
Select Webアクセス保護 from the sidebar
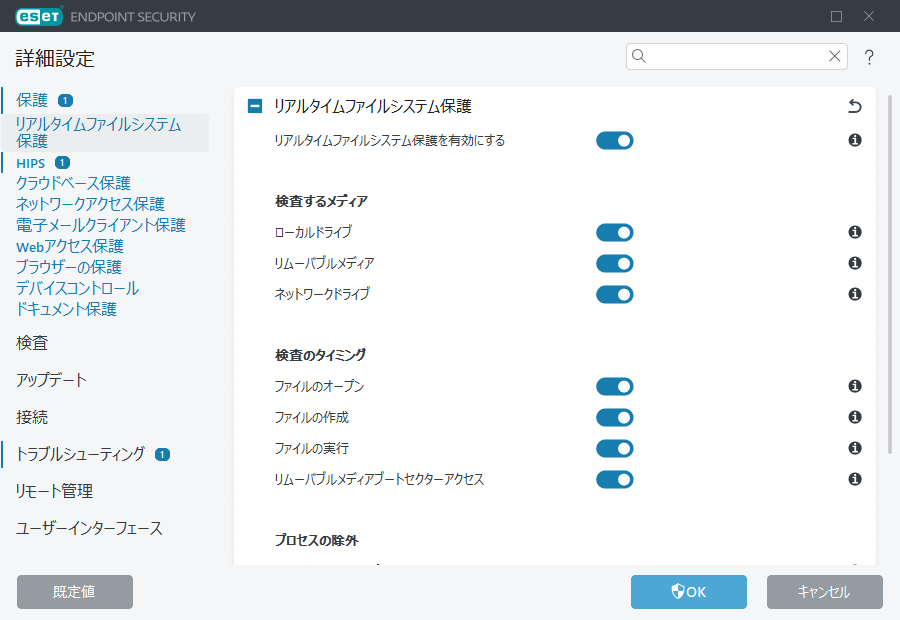[69, 246]
